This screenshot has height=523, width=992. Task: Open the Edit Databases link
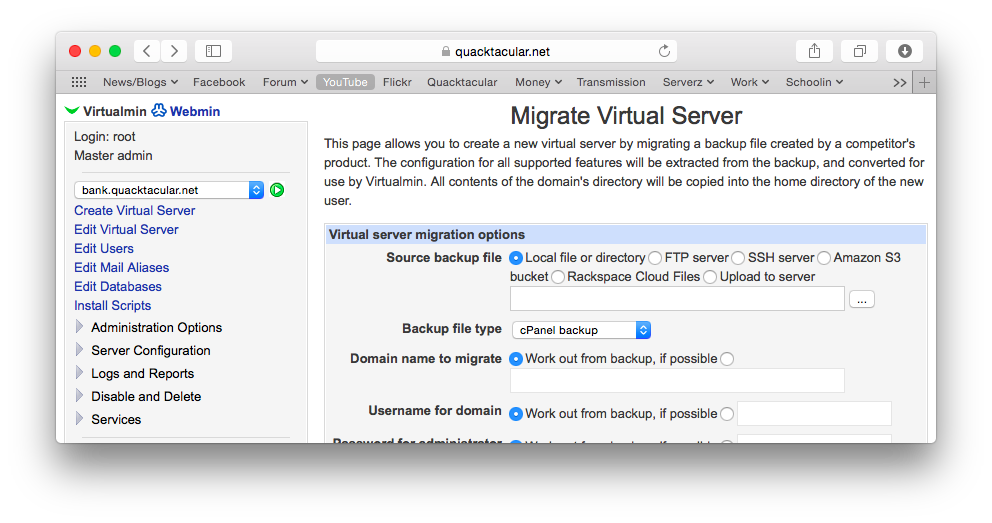tap(118, 286)
